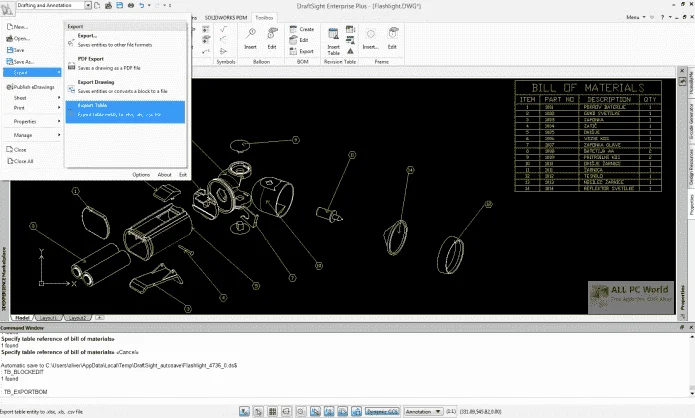Click Create BOM in the ribbon
Image resolution: width=695 pixels, height=418 pixels.
tap(301, 29)
